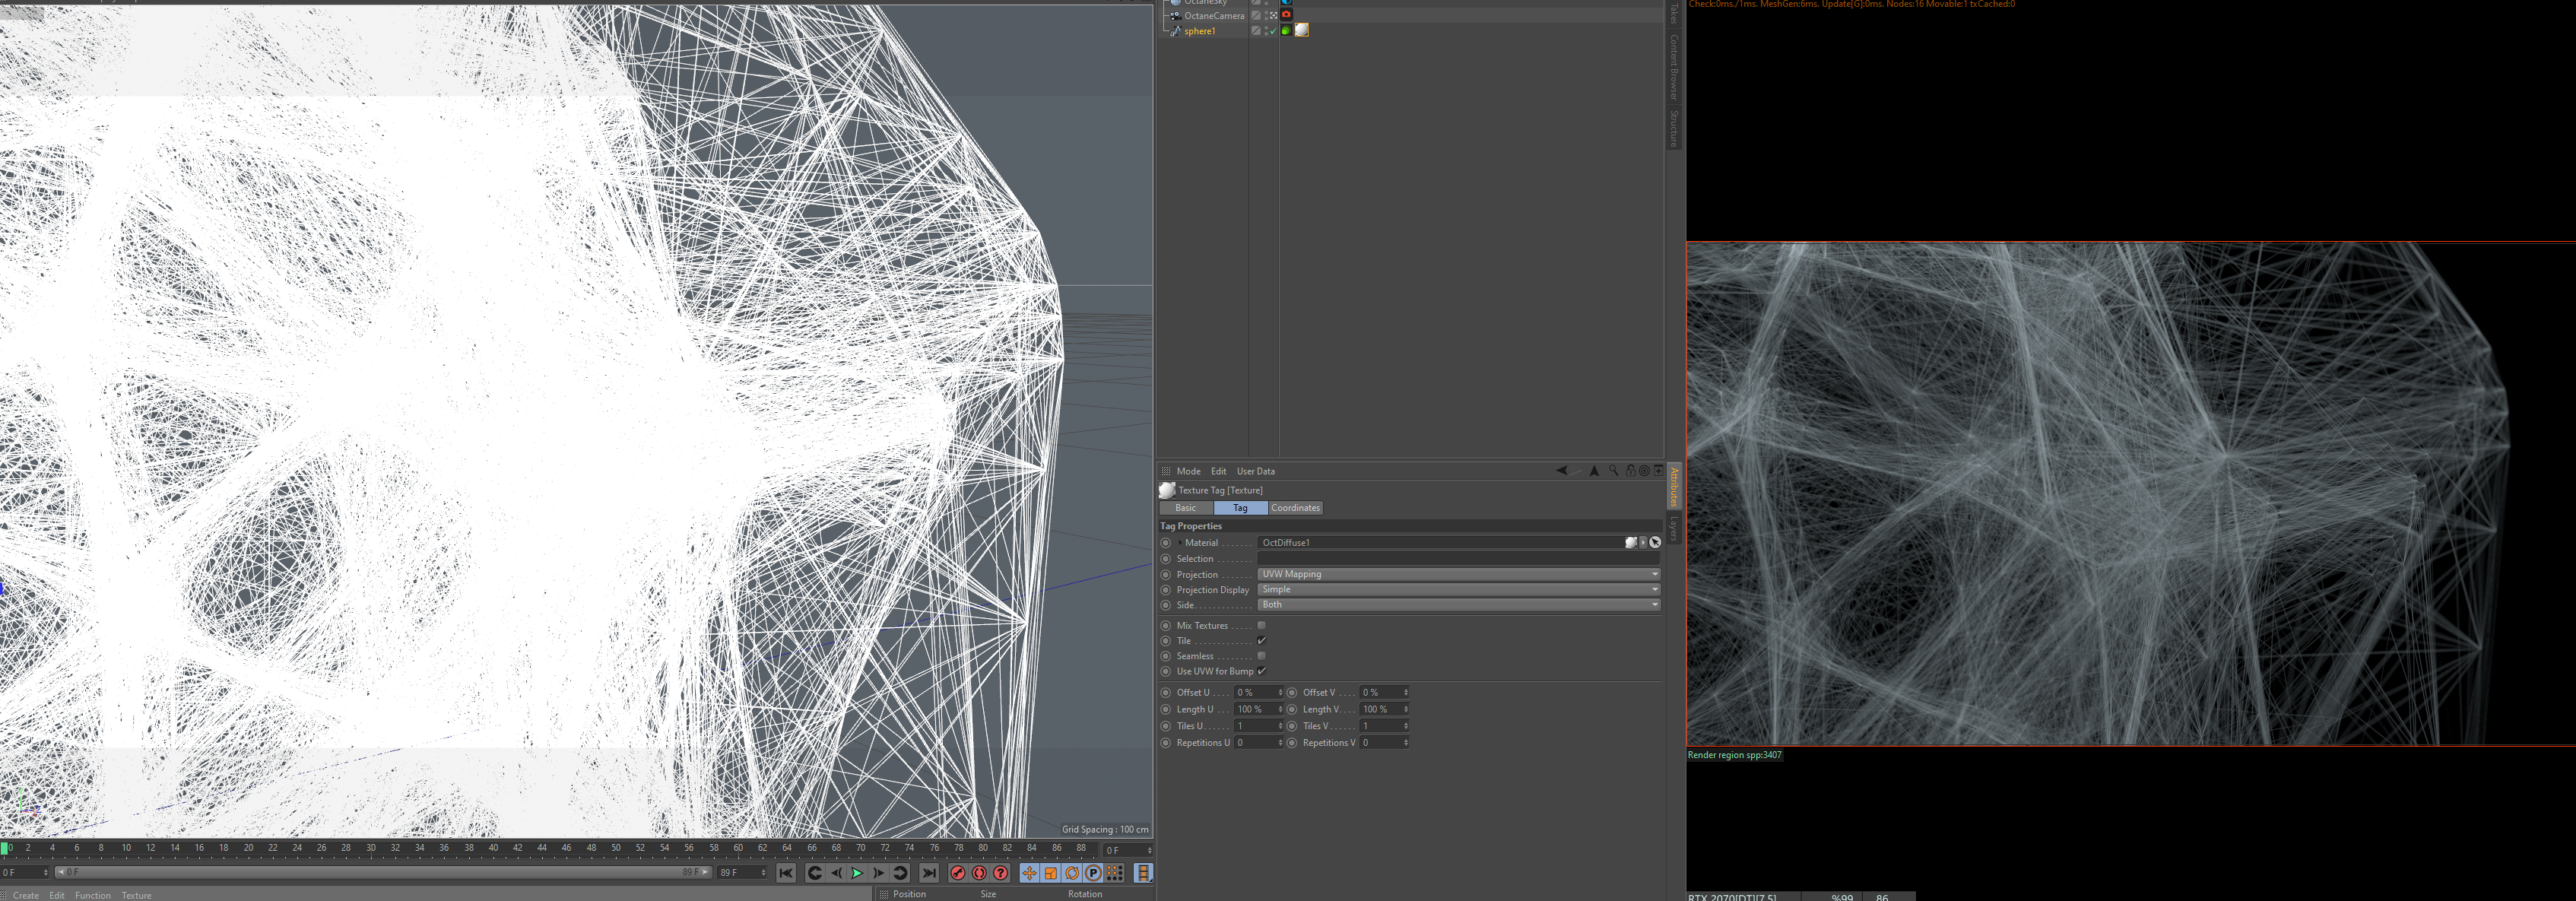
Task: Click the Go to End icon
Action: (x=929, y=873)
